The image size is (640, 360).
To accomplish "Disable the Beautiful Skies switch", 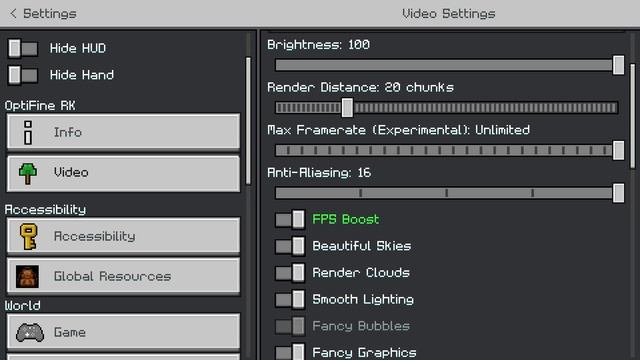I will (x=290, y=246).
